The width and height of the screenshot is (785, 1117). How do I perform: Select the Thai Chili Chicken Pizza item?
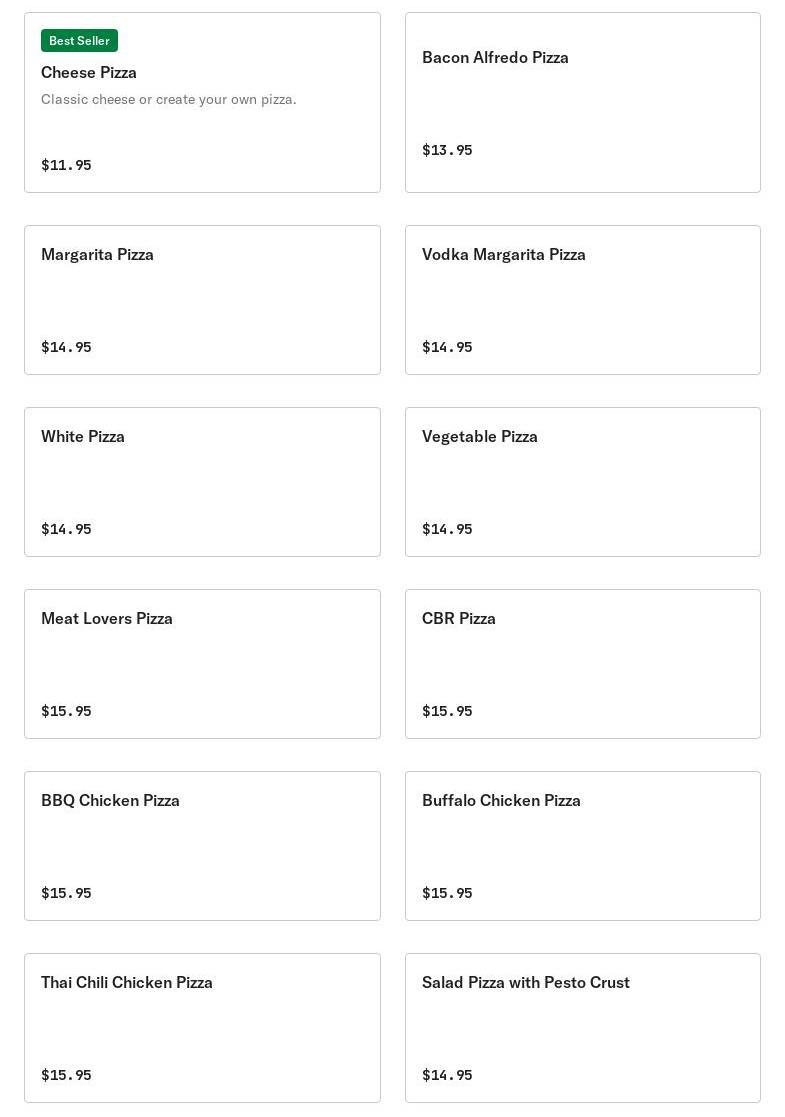(202, 1028)
